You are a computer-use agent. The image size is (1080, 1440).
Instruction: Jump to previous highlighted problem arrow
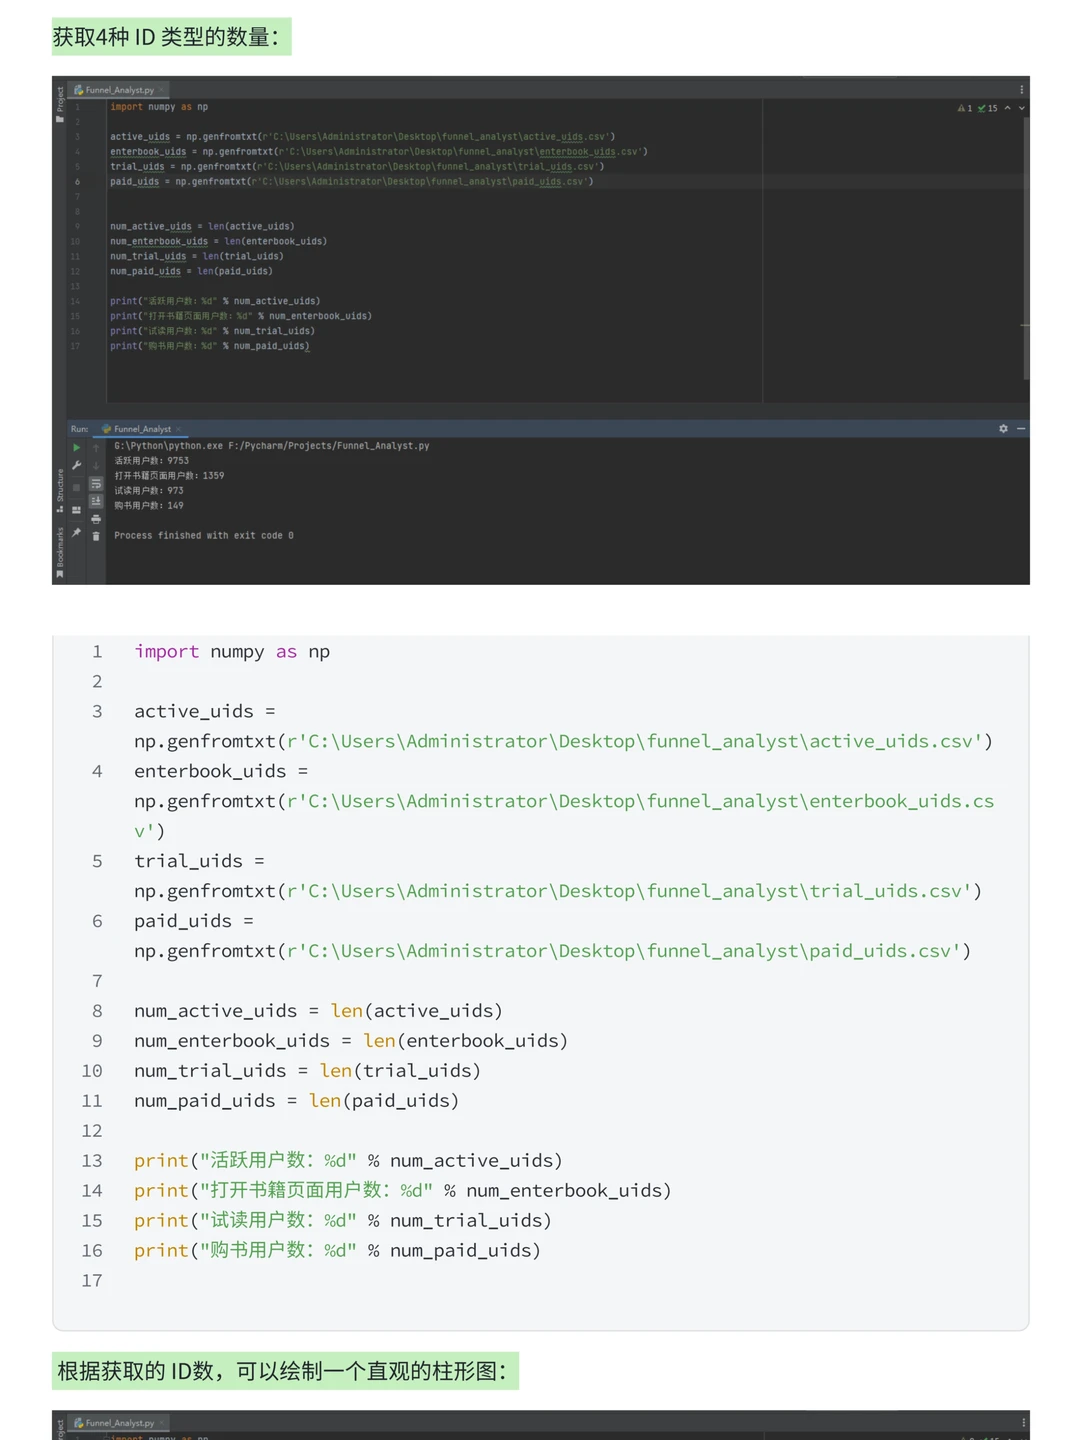click(1008, 108)
